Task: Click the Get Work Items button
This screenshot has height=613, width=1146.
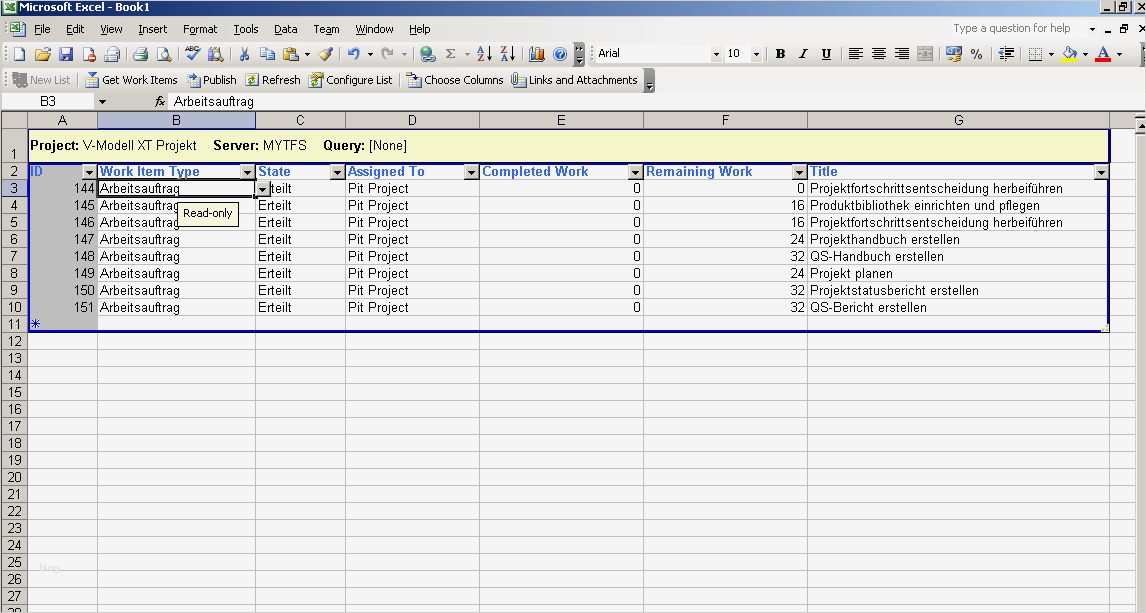Action: pos(131,80)
